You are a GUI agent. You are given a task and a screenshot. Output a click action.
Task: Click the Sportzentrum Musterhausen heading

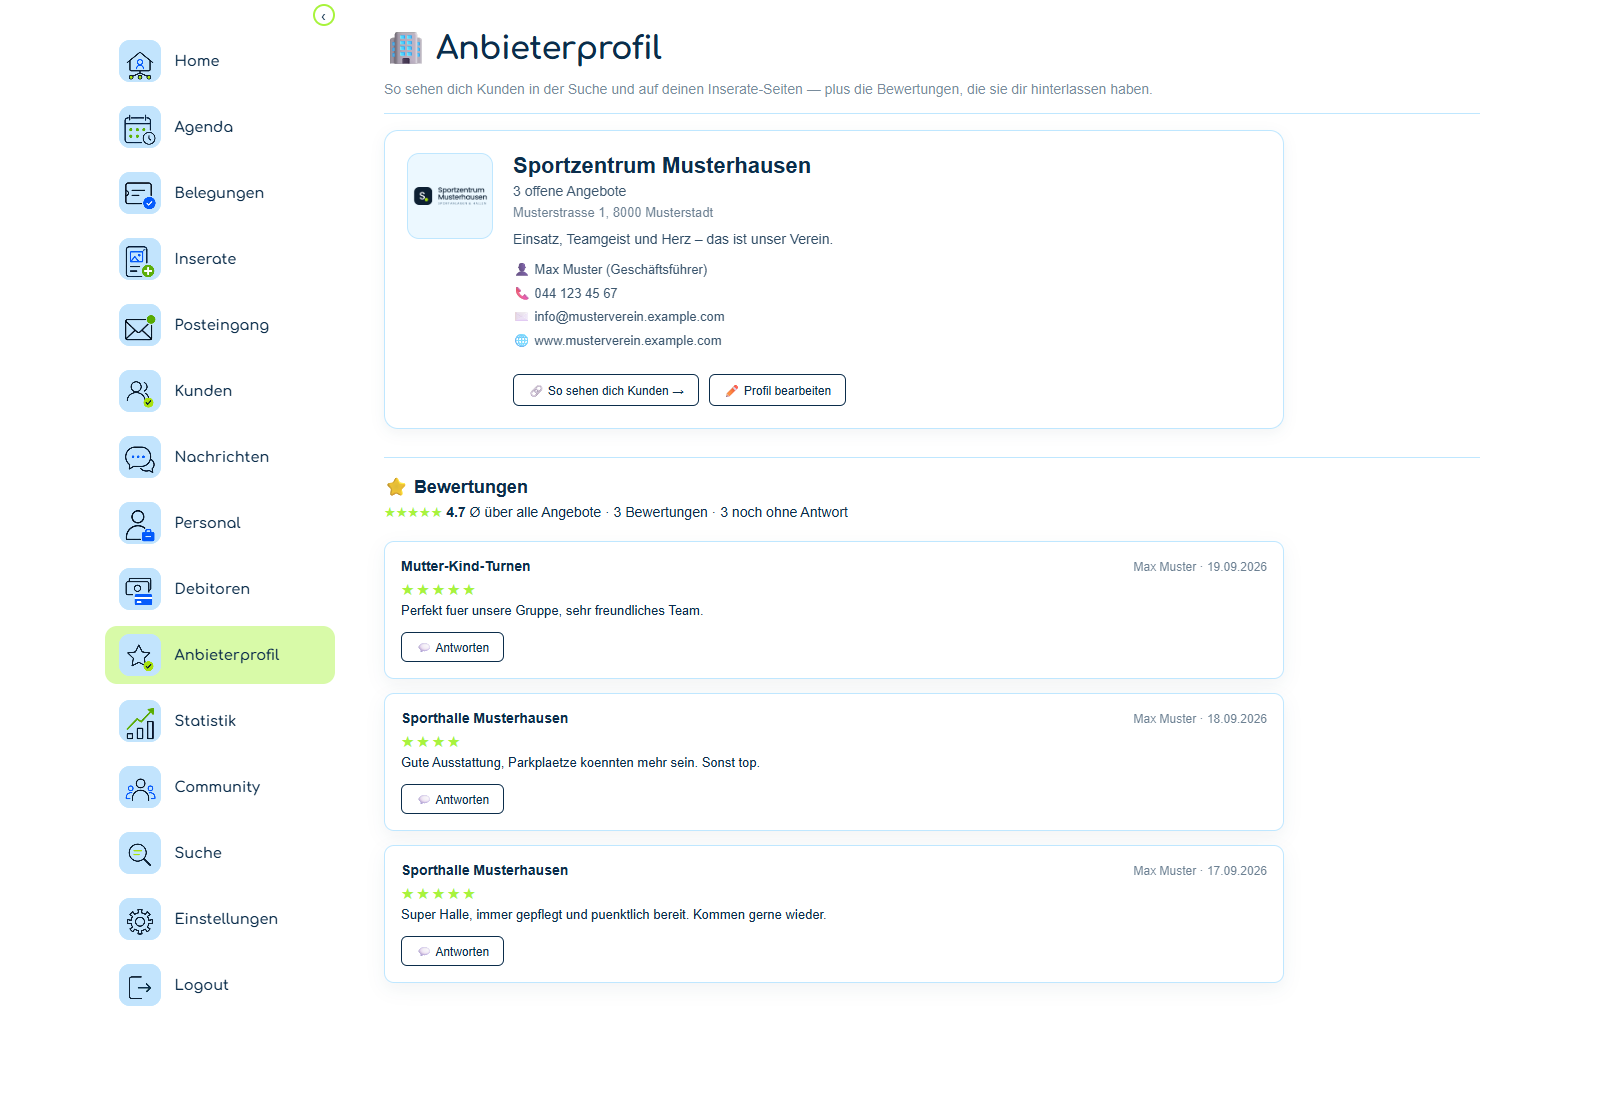(x=662, y=166)
